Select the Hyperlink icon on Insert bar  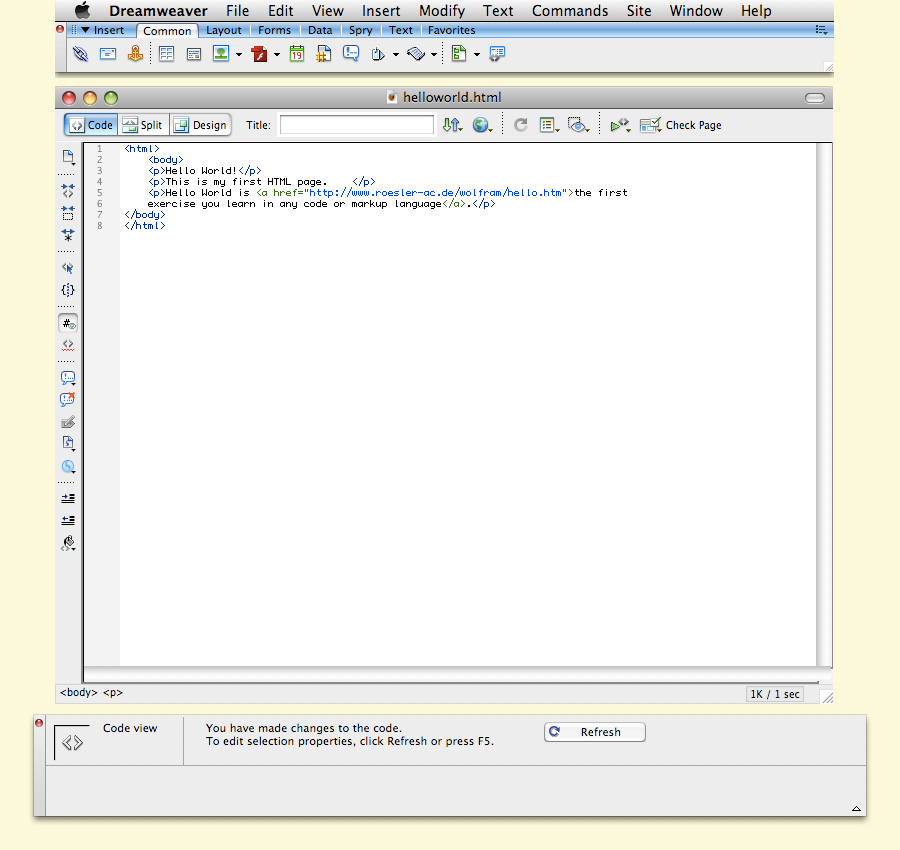pos(80,53)
